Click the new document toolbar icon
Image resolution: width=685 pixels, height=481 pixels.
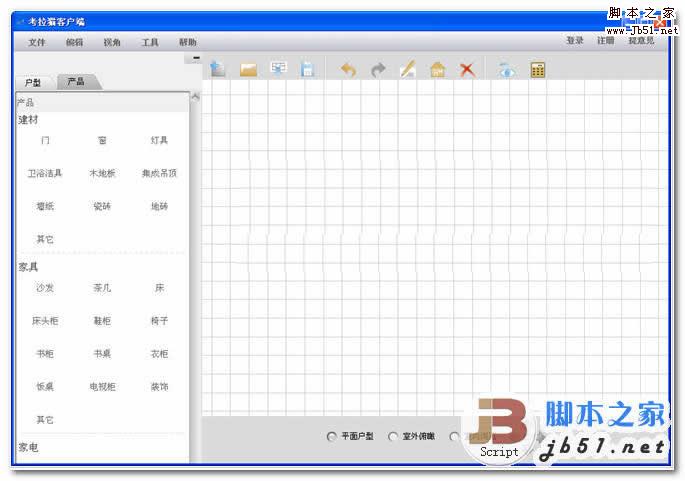pyautogui.click(x=218, y=69)
